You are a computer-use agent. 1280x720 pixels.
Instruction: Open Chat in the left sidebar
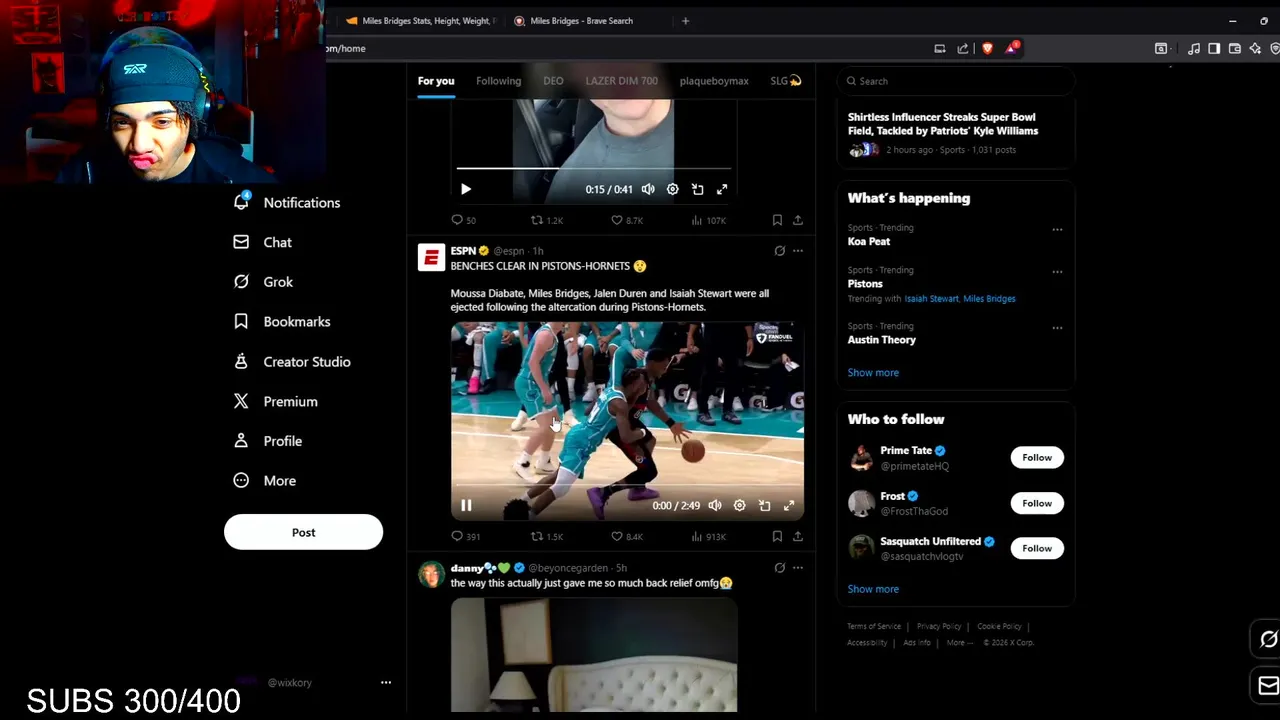262,242
